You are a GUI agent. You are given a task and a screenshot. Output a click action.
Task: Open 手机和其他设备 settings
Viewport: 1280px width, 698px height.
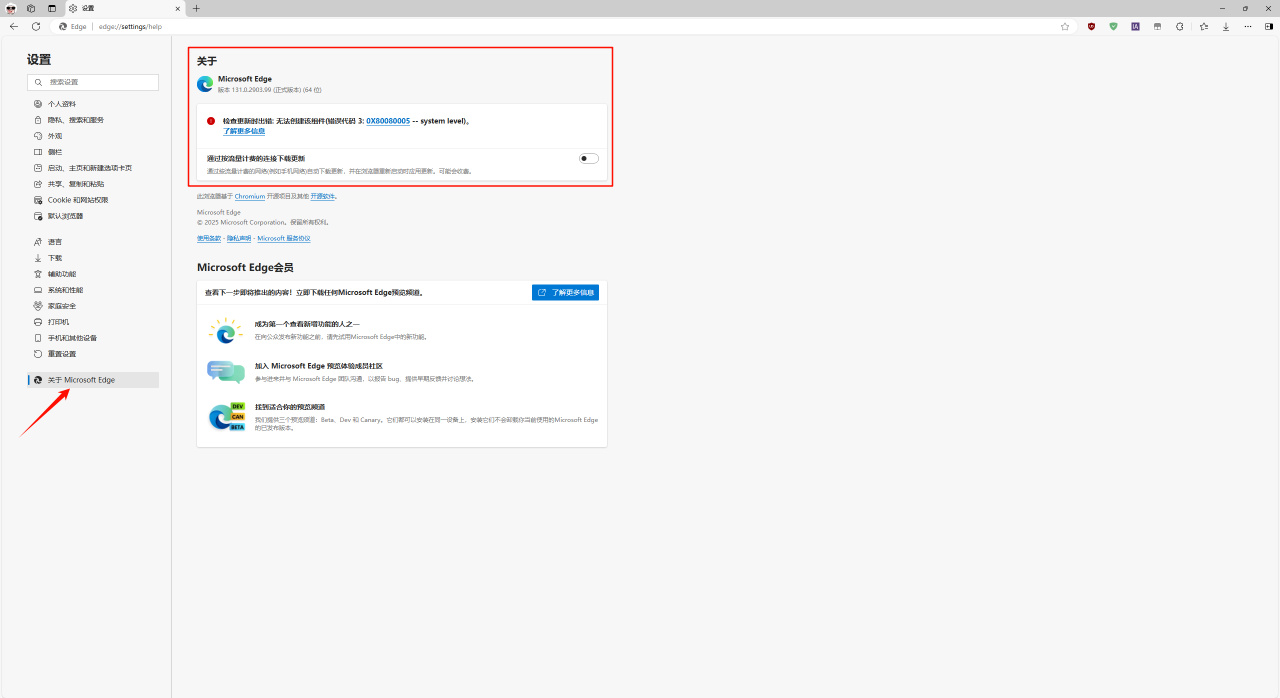click(93, 338)
